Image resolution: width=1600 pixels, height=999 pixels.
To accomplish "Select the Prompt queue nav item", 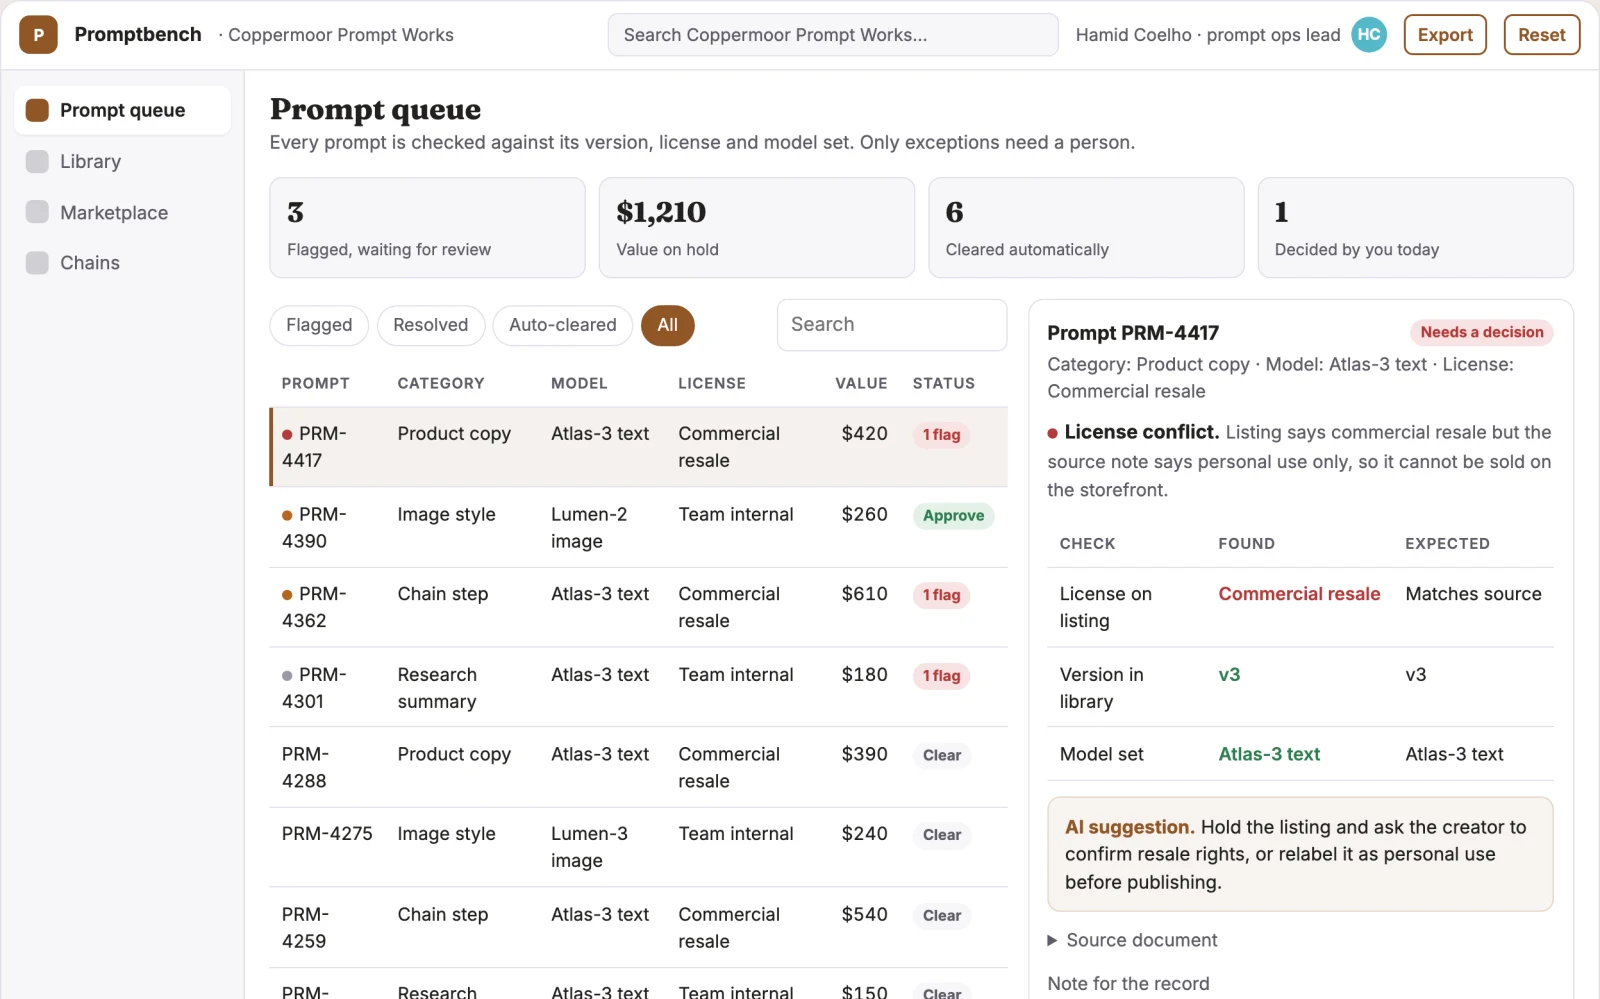I will coord(122,110).
